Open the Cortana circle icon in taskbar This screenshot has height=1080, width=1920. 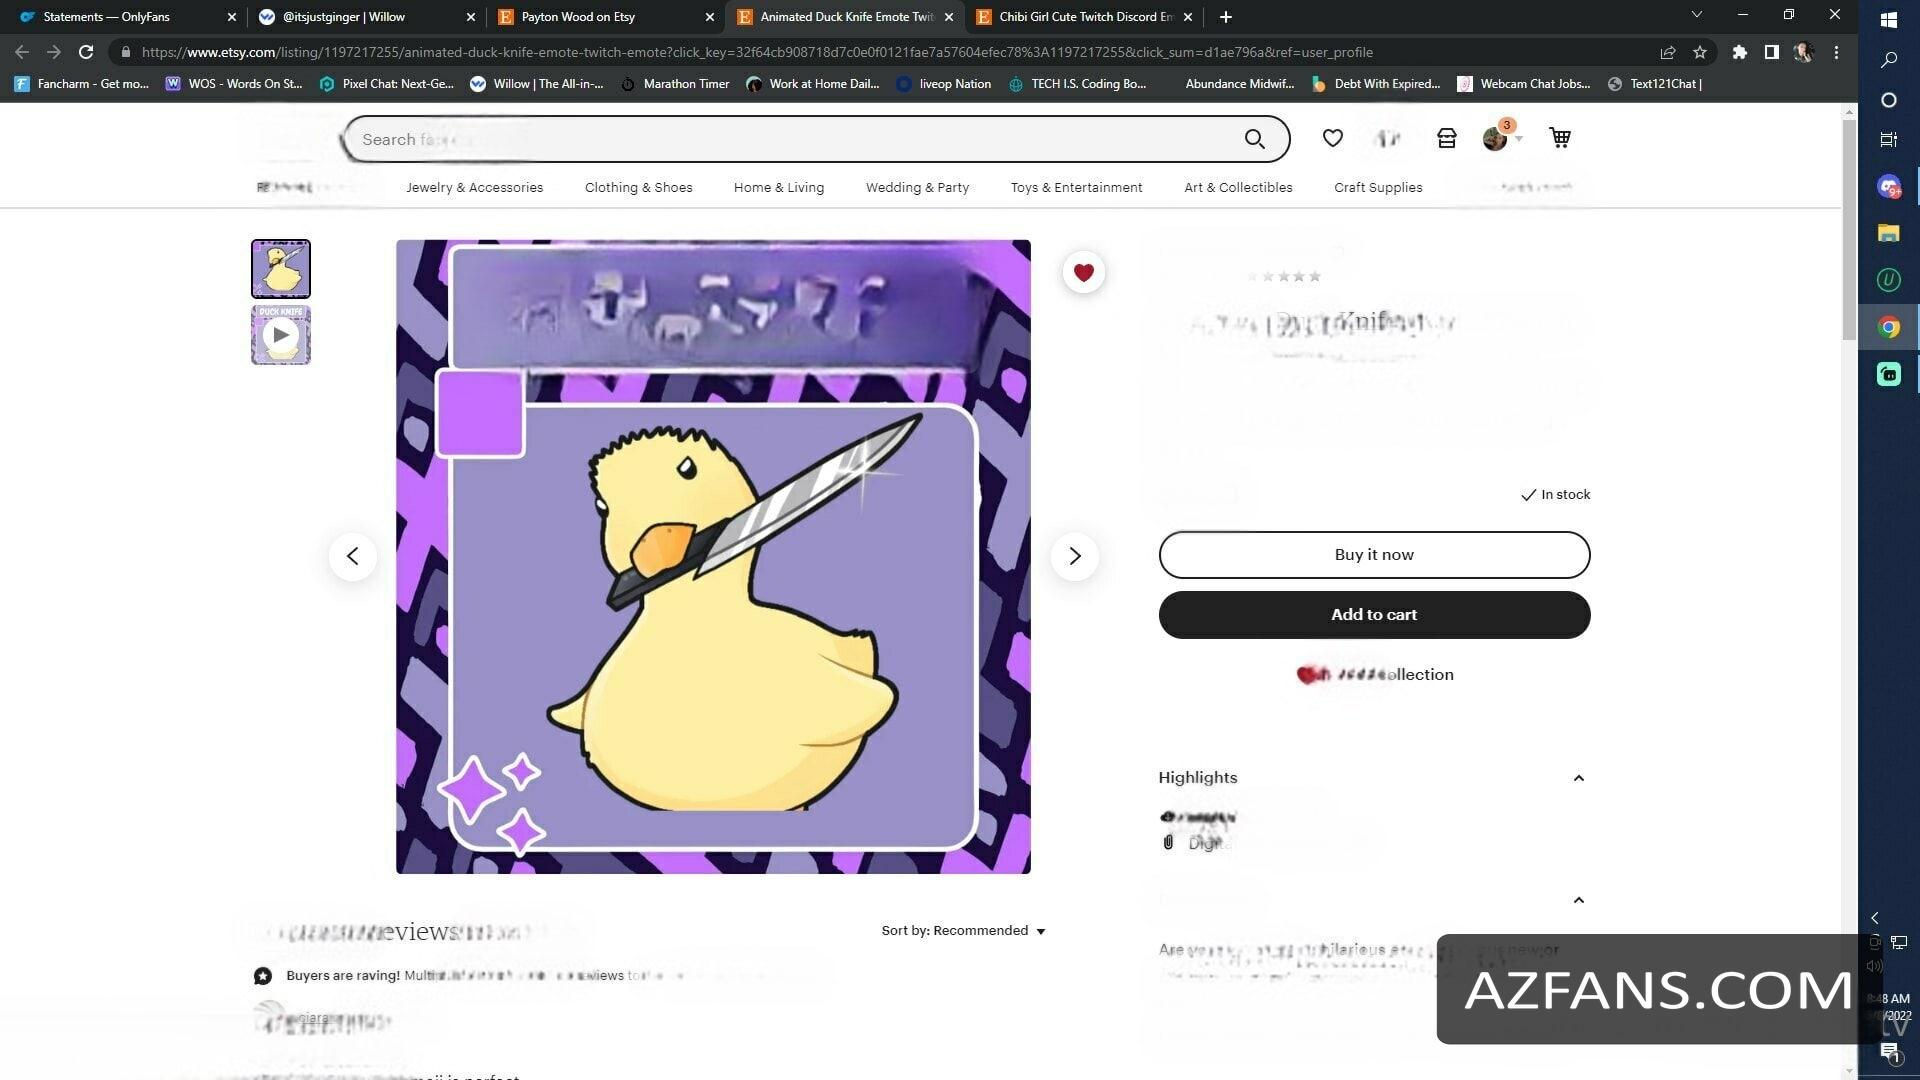(1889, 100)
